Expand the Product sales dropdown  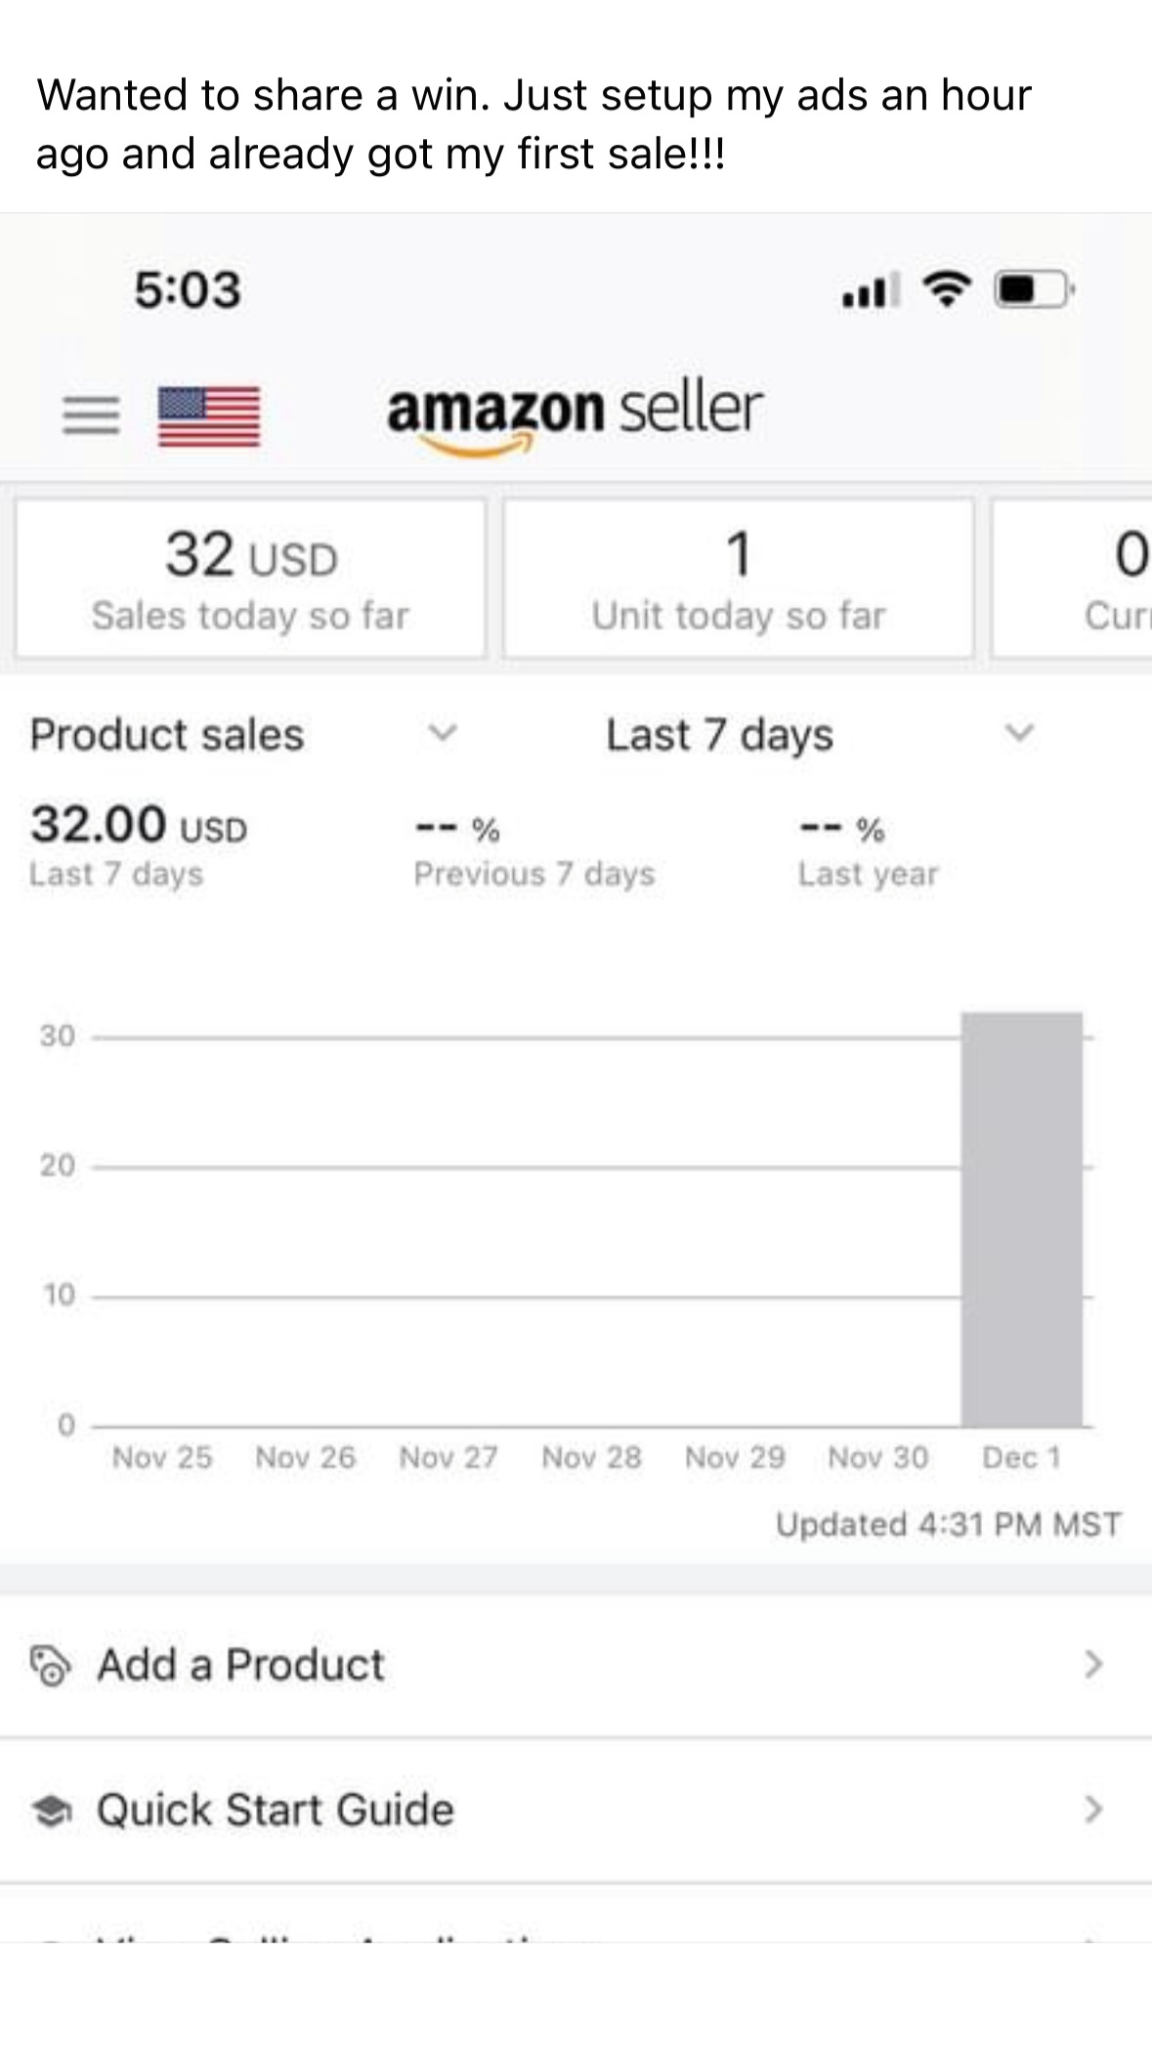[442, 733]
